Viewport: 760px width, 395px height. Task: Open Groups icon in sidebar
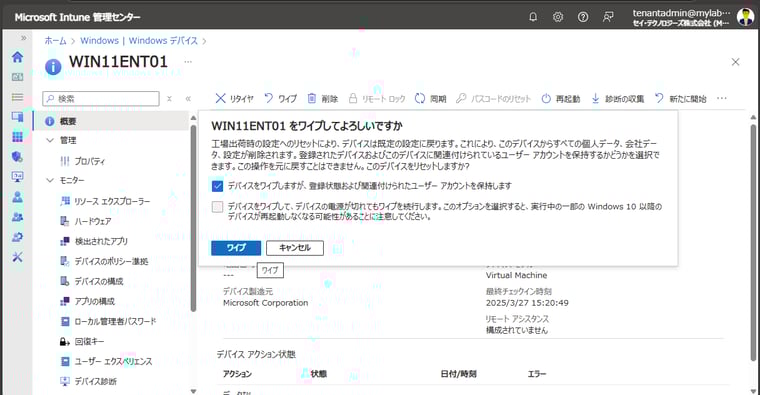click(17, 217)
